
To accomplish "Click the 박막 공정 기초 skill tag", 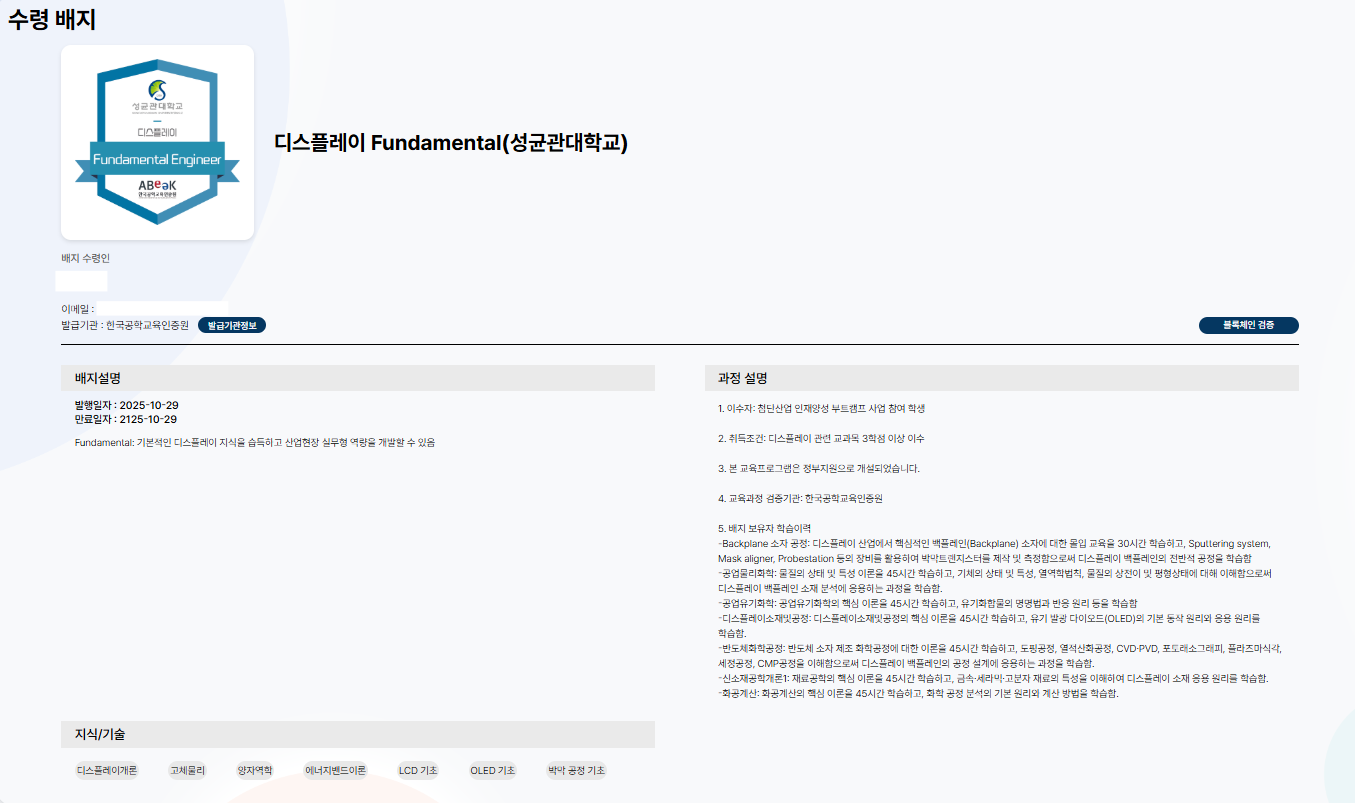I will coord(576,771).
